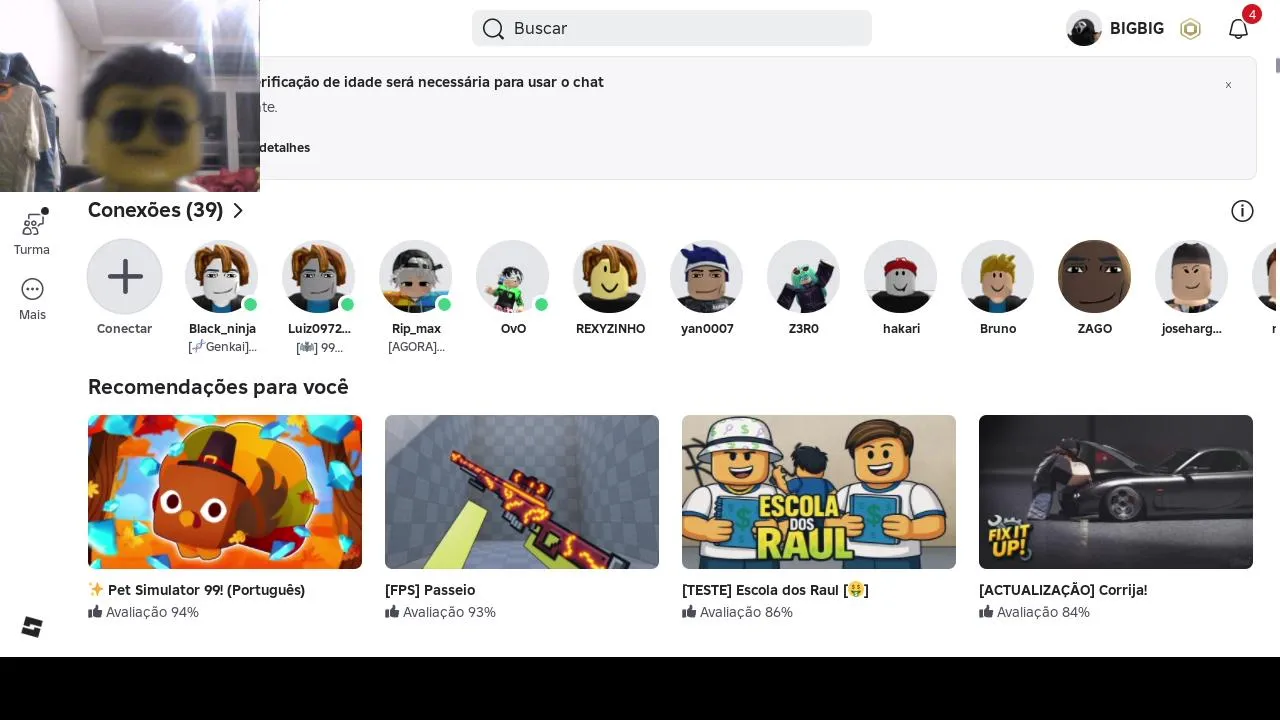1280x720 pixels.
Task: Click [FPS] Passeio title text
Action: (x=430, y=590)
